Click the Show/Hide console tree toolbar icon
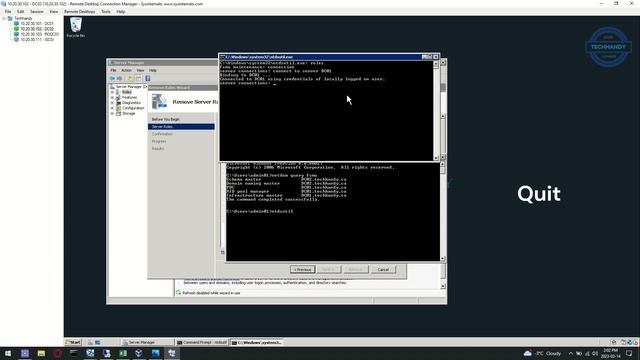 click(138, 78)
